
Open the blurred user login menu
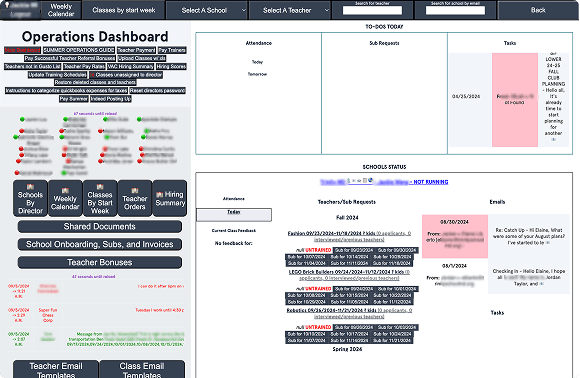(21, 10)
